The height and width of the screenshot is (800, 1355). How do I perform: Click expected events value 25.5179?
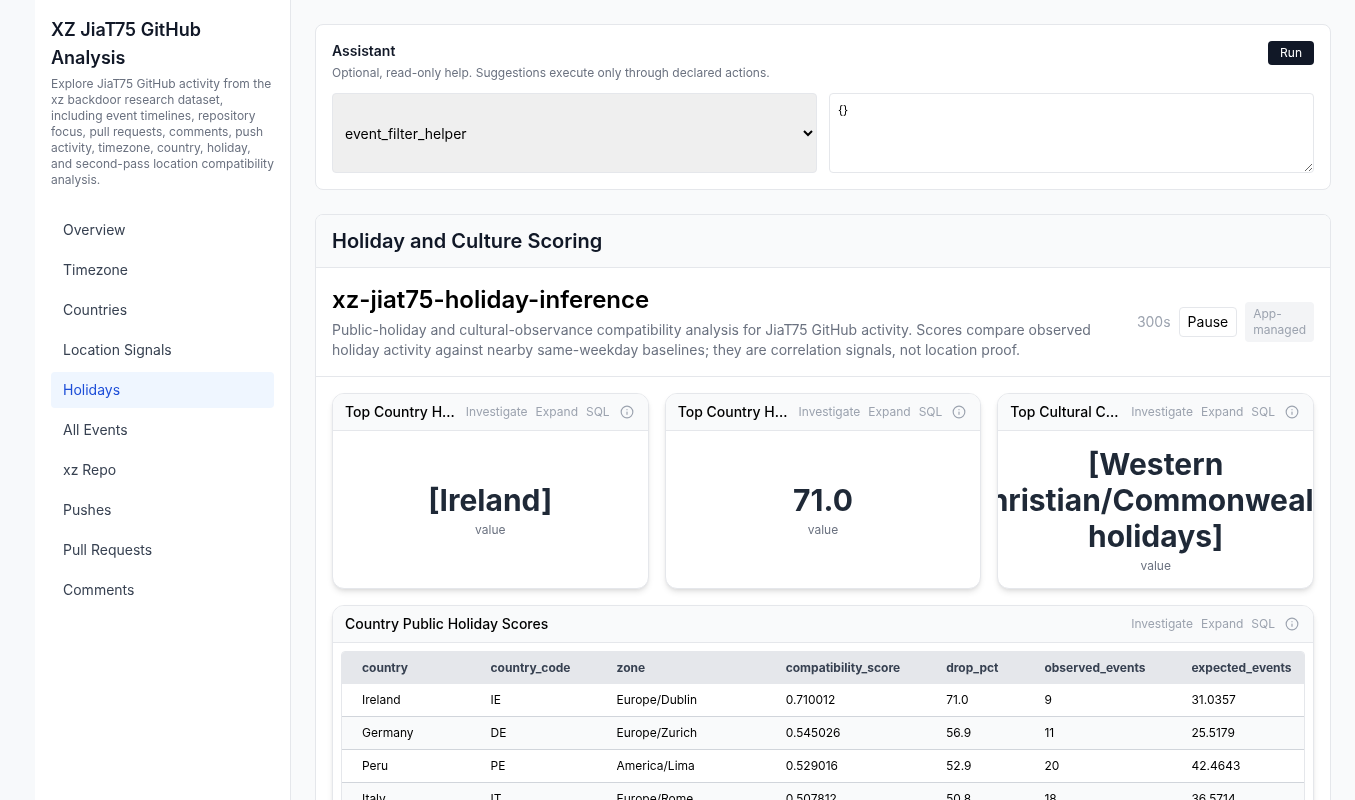(x=1213, y=733)
